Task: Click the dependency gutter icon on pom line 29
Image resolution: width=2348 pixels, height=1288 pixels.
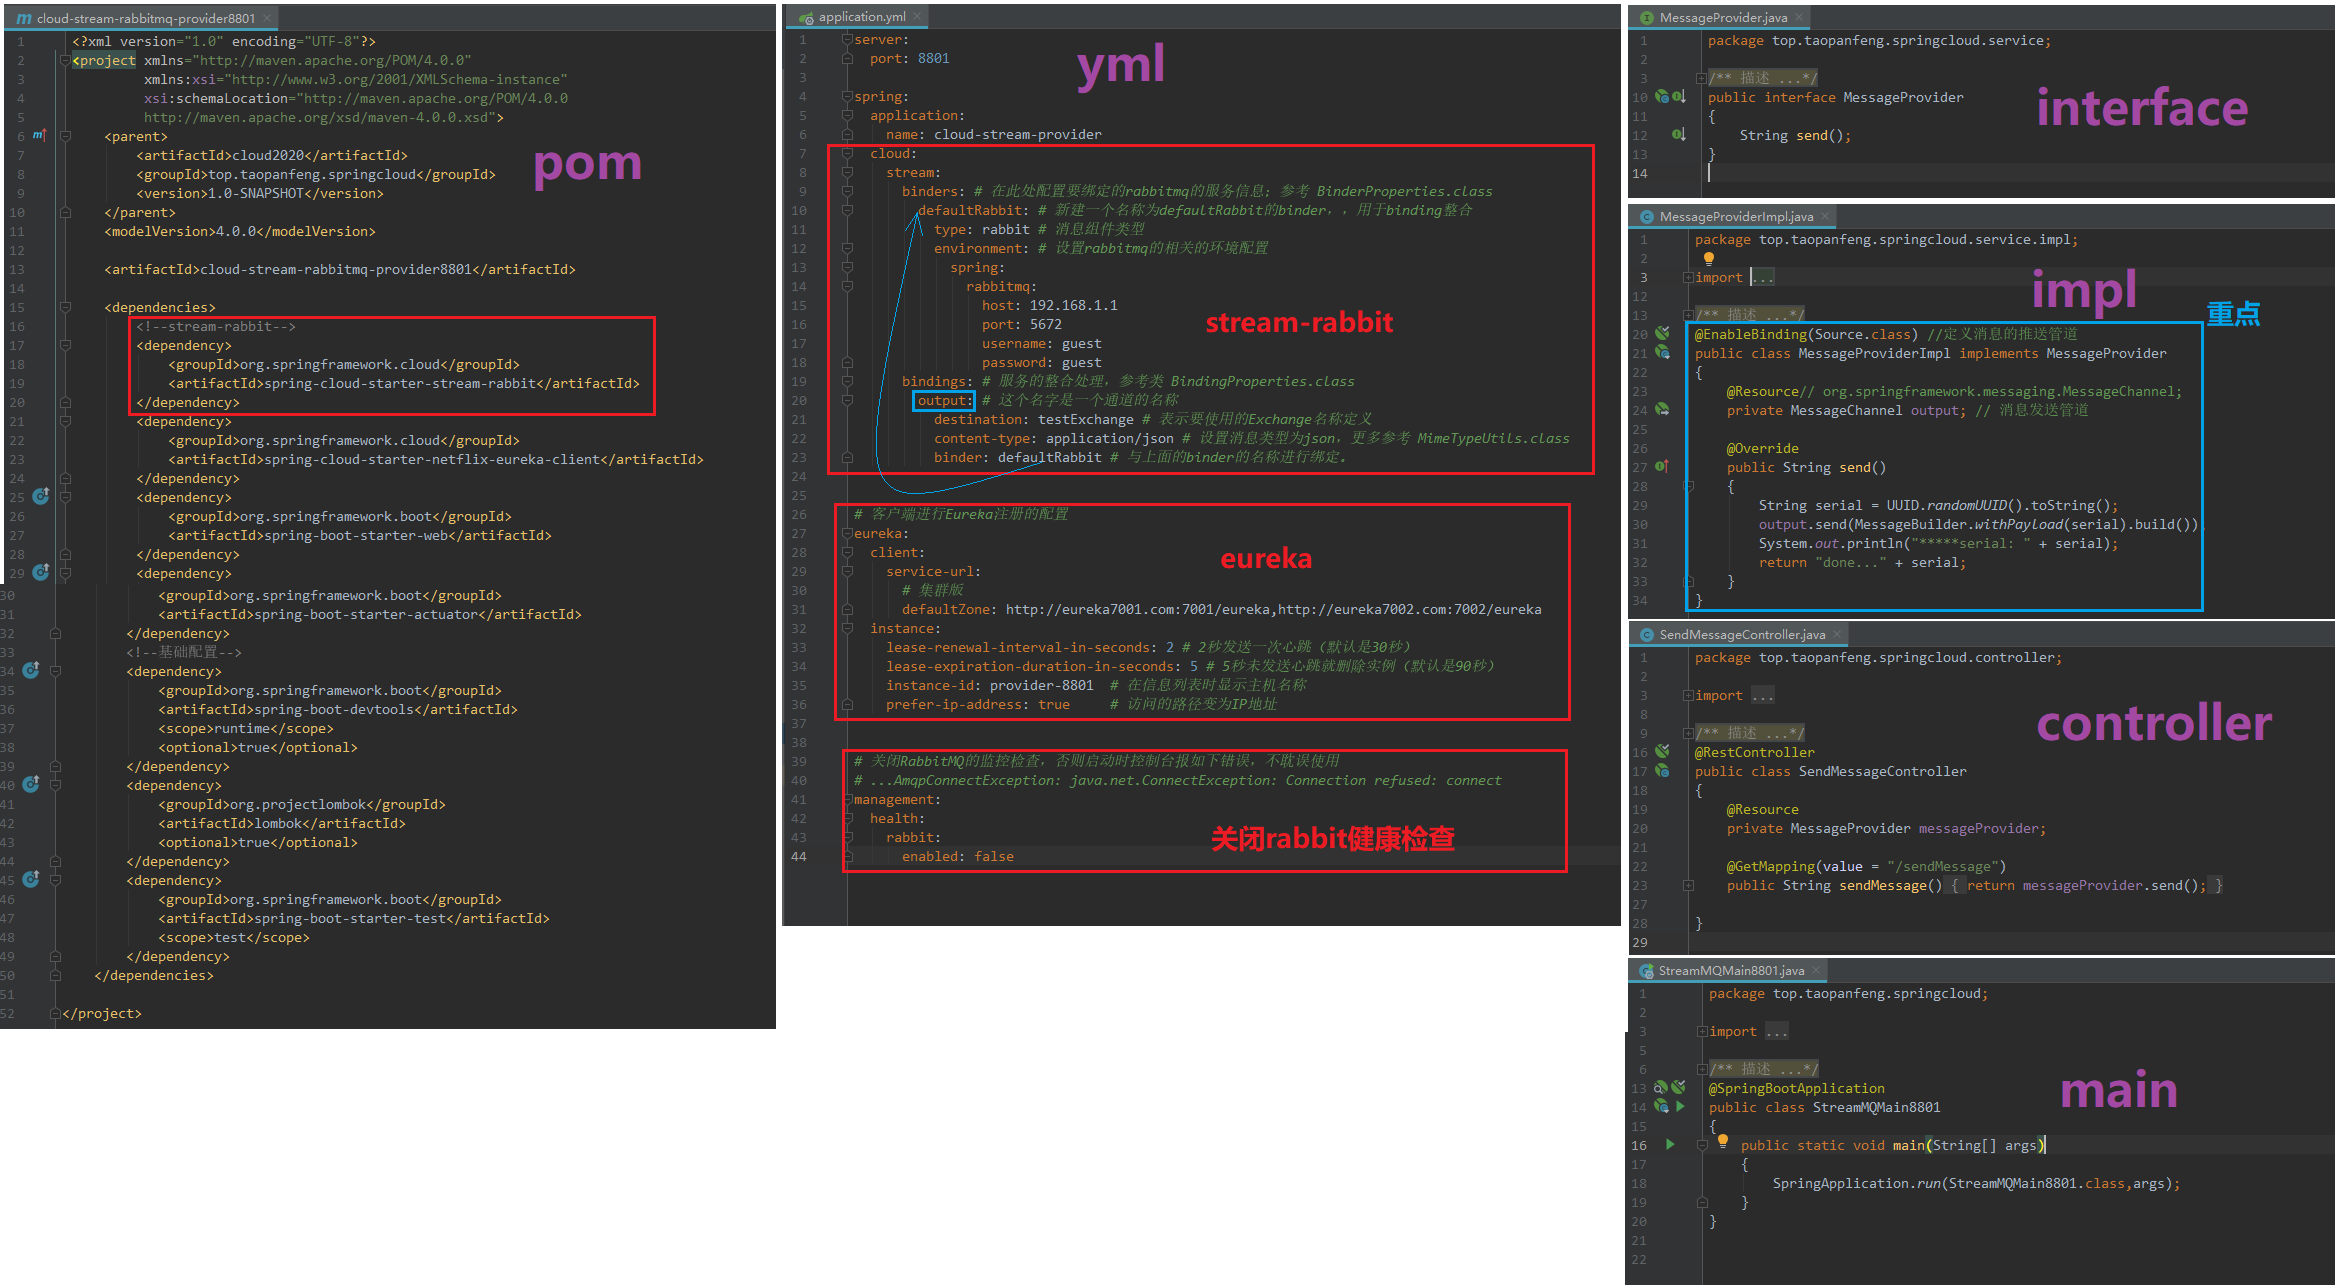Action: pyautogui.click(x=41, y=572)
